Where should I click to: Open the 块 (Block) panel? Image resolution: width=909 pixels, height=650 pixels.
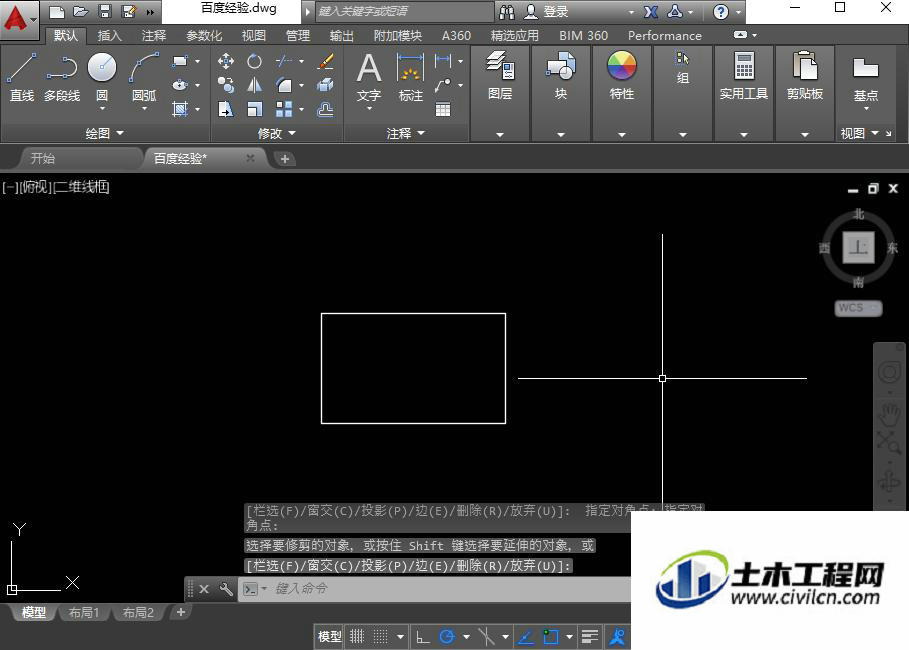pyautogui.click(x=561, y=76)
